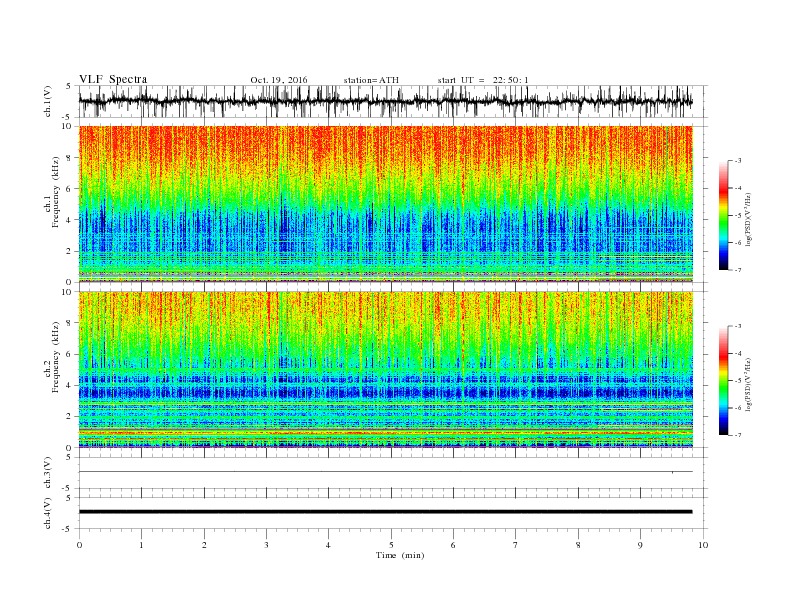Click tick label '3' on the Time axis
This screenshot has height=612, width=792.
coord(266,545)
